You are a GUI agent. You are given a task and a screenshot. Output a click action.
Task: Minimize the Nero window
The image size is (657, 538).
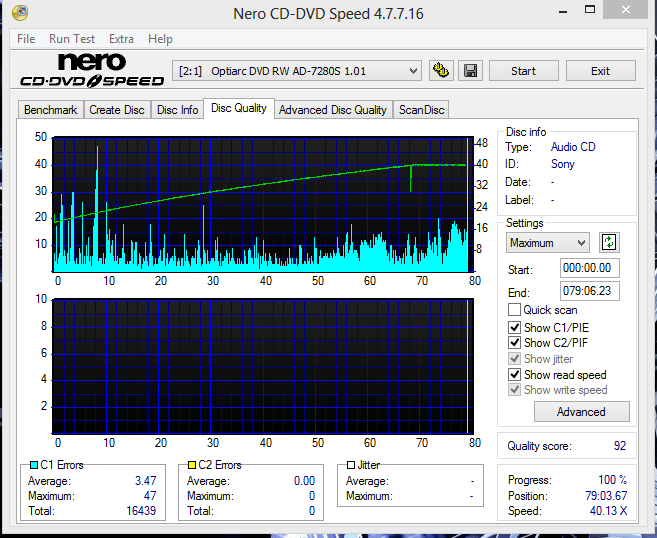[563, 11]
